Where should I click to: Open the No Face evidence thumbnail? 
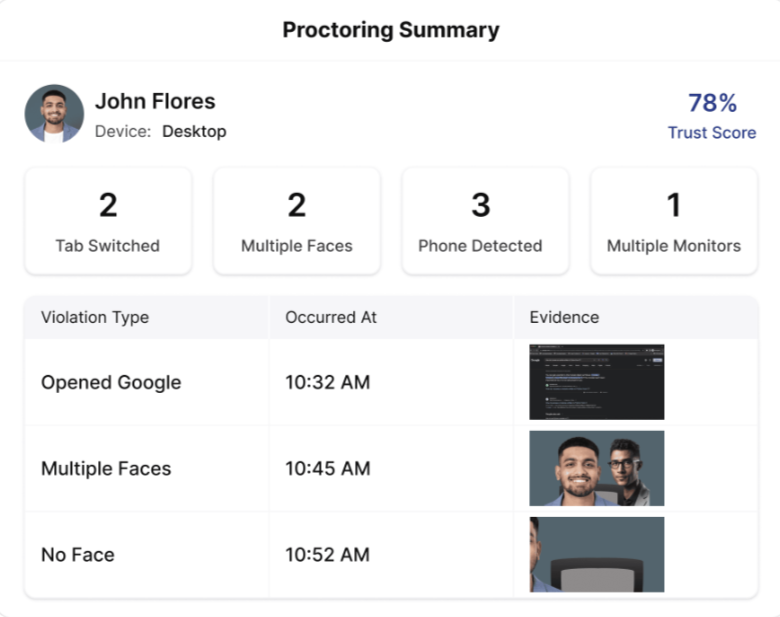(596, 554)
